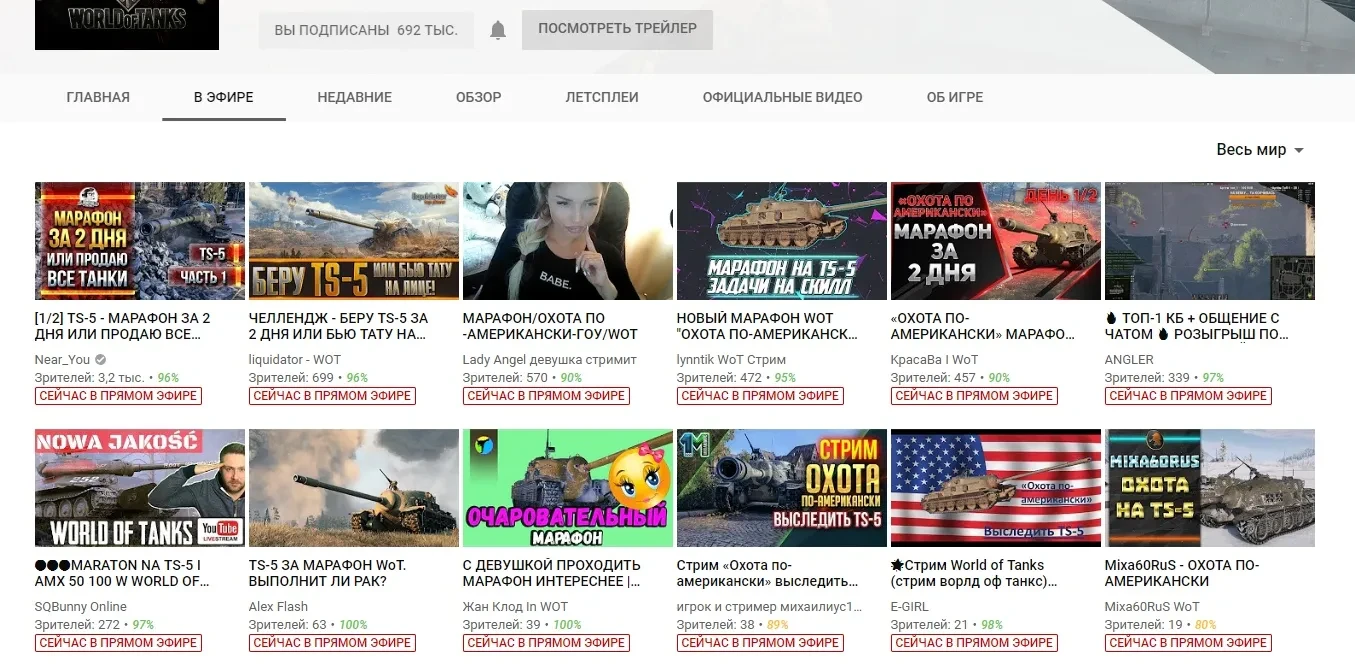Screen dimensions: 1355x664
Task: Open the НЕДАВНИЕ tab
Action: tap(354, 97)
